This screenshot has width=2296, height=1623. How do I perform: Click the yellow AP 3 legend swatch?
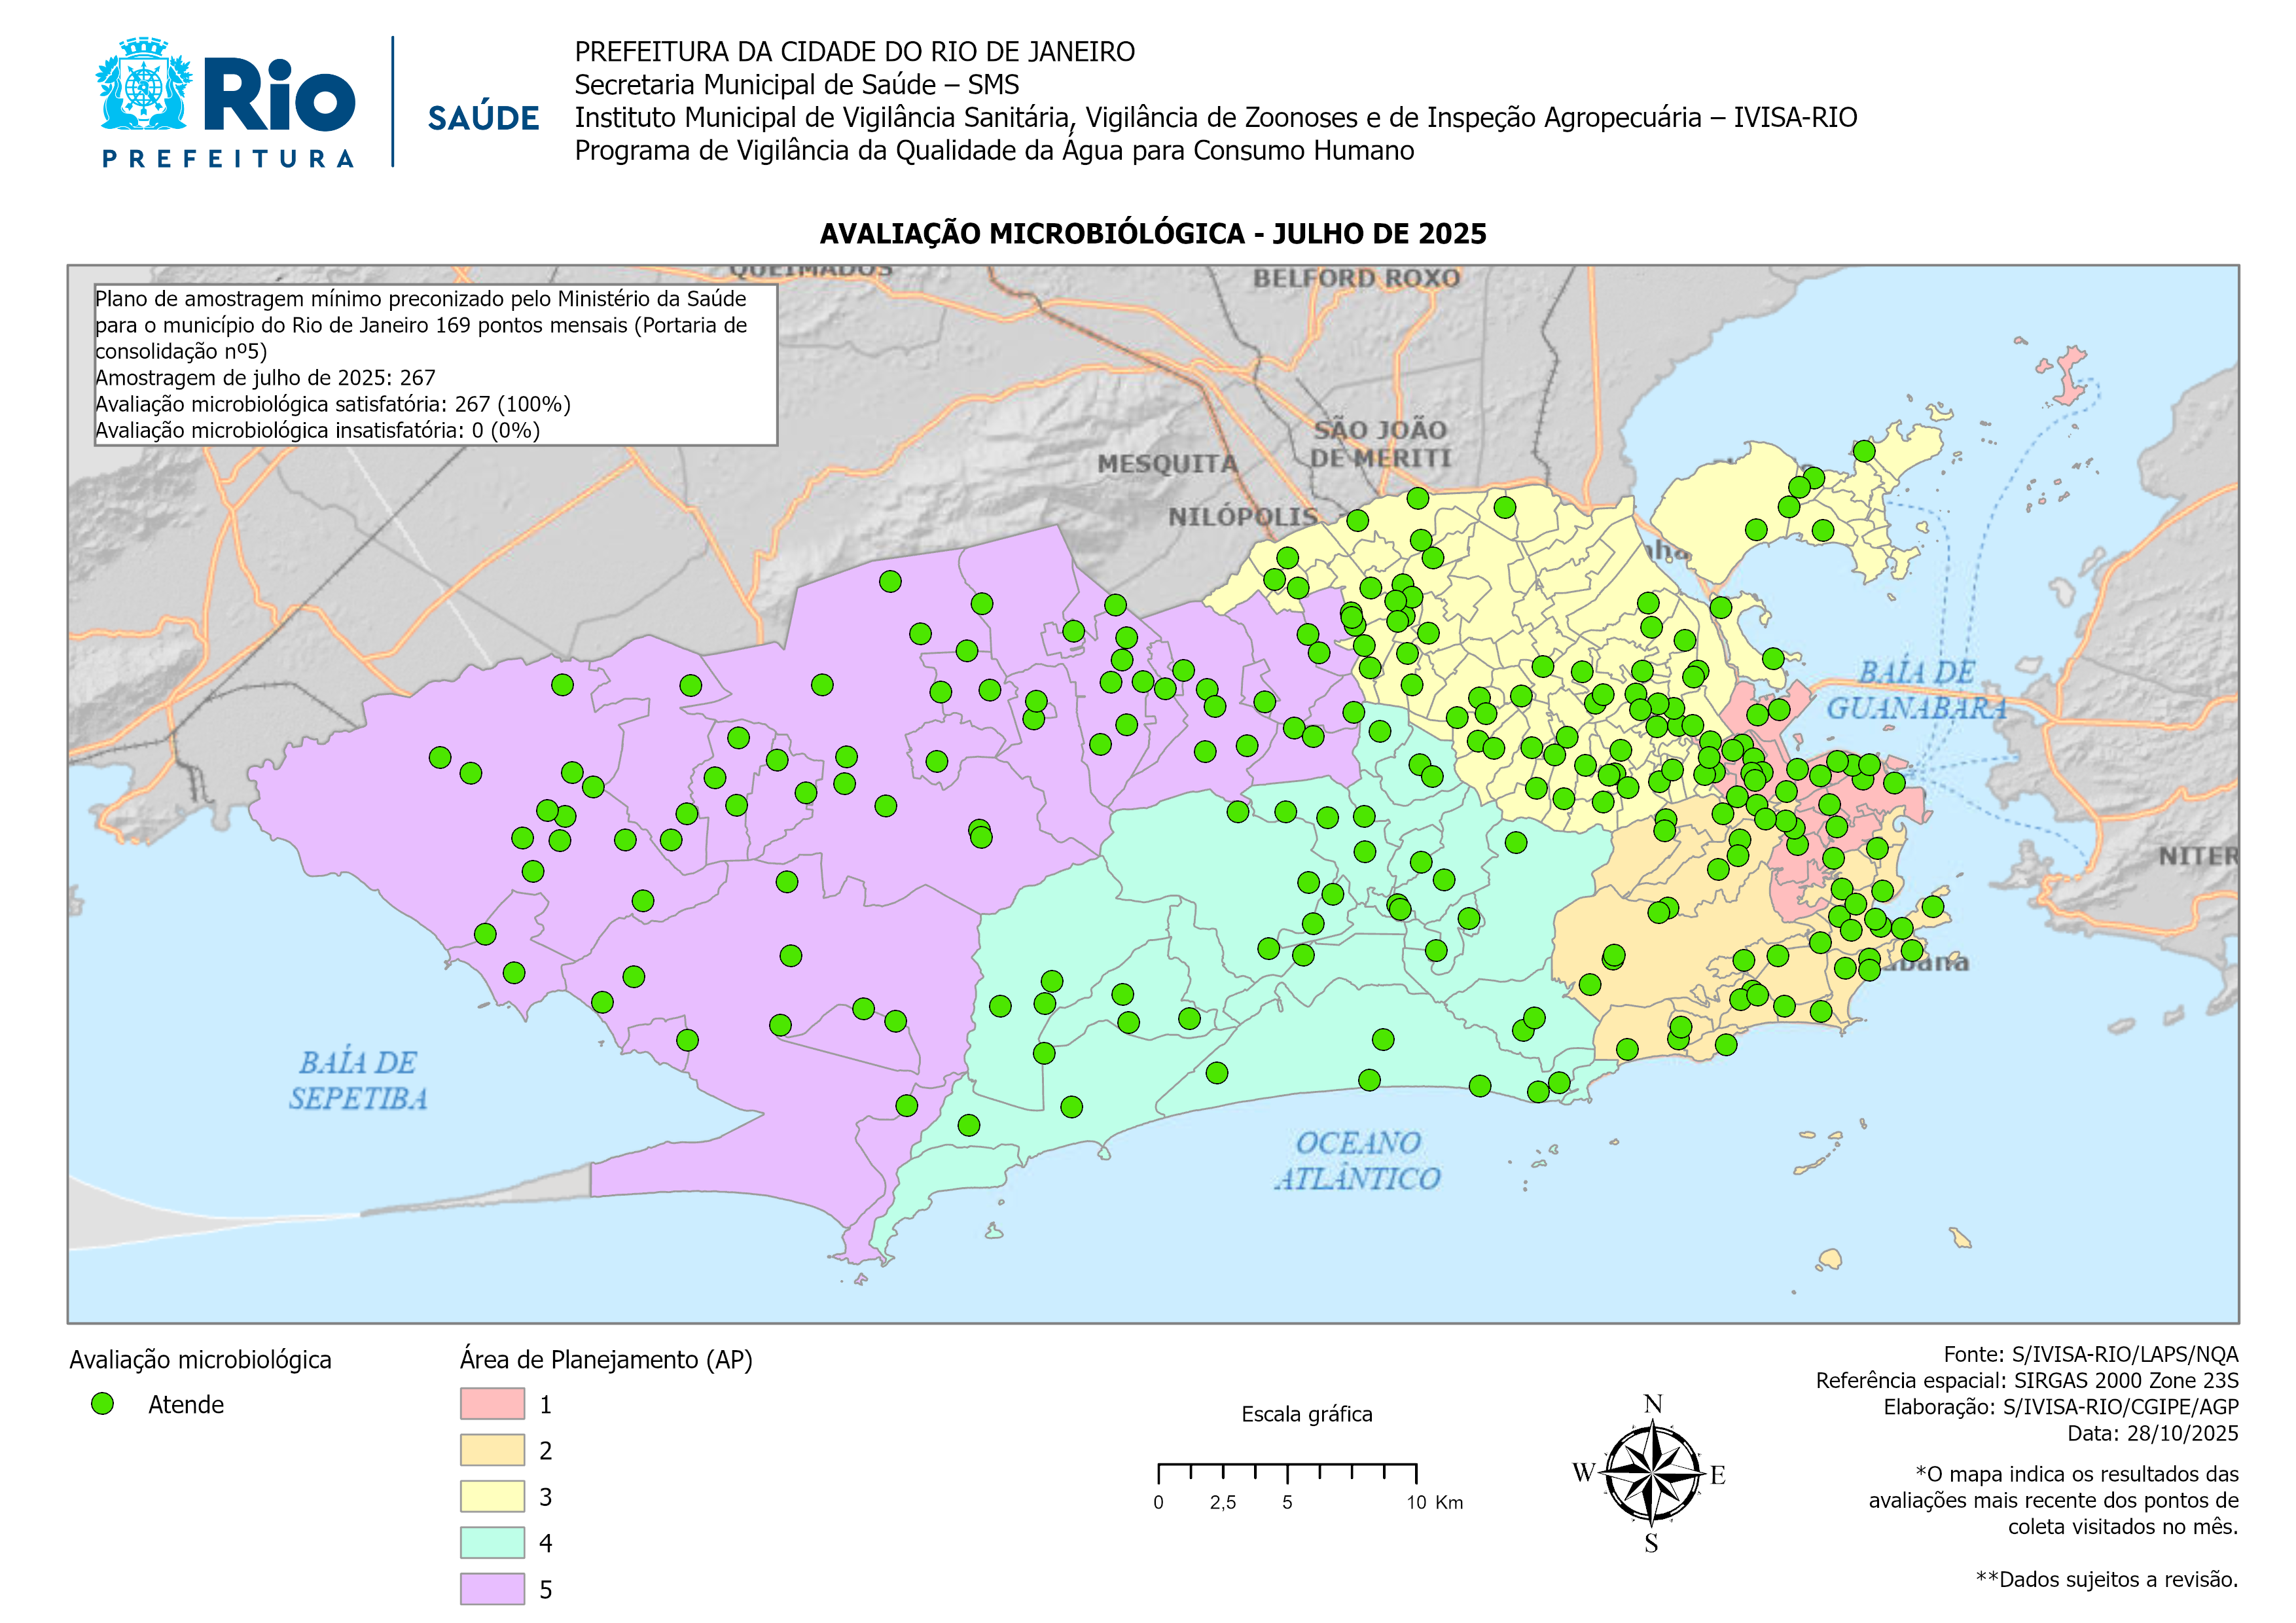(x=492, y=1496)
